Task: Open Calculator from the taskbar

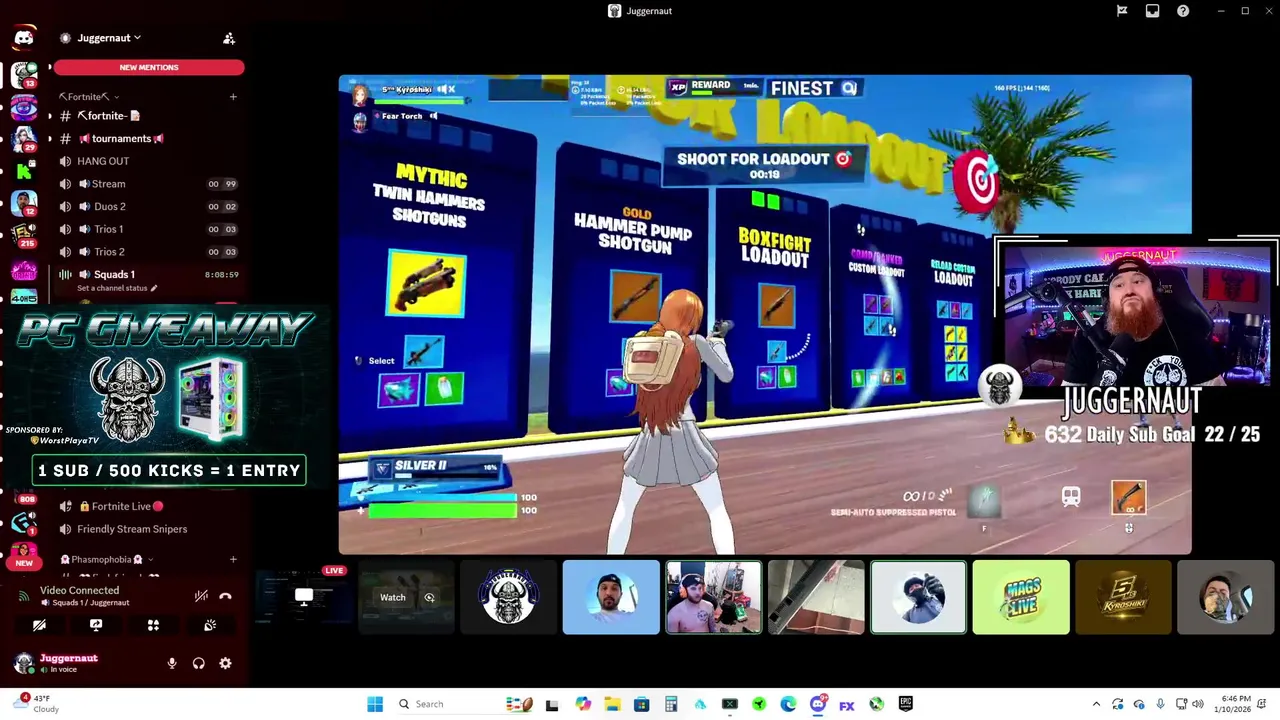Action: pyautogui.click(x=671, y=704)
